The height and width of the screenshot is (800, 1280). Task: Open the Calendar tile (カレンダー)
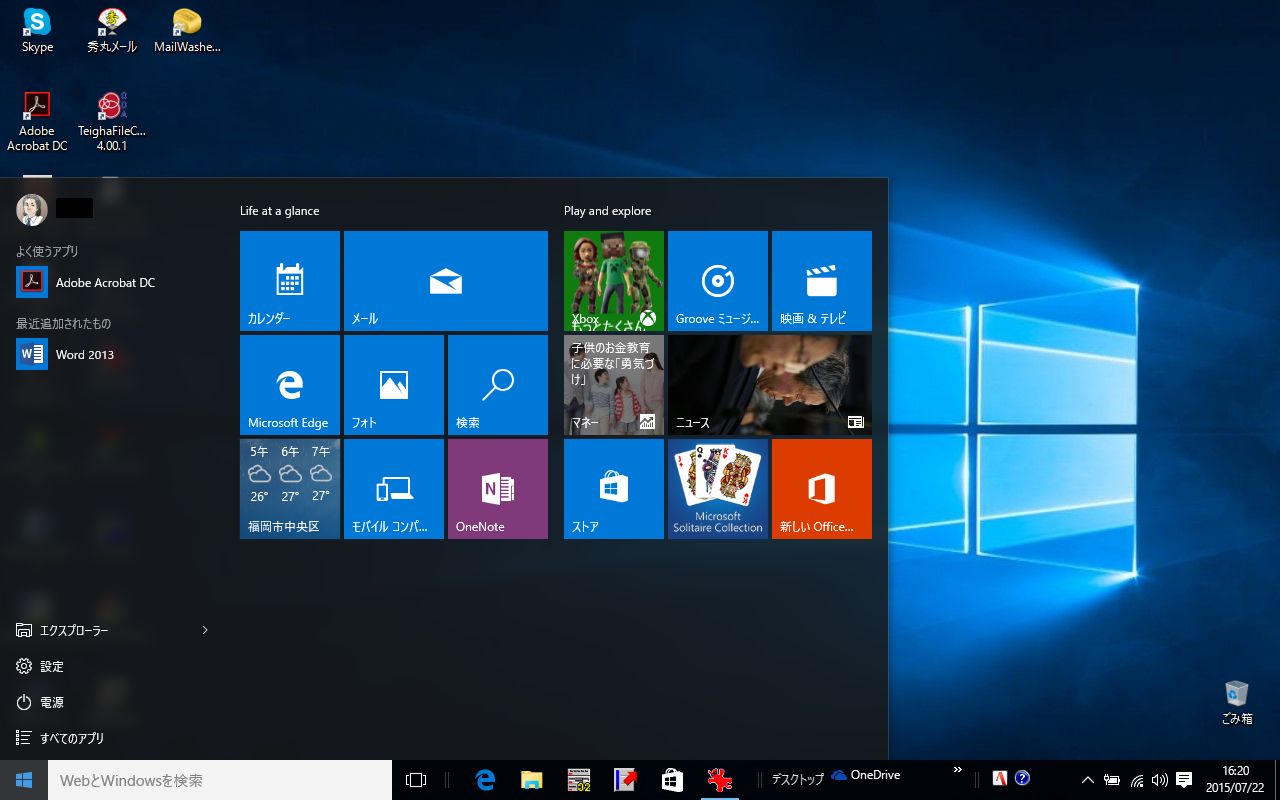[290, 281]
